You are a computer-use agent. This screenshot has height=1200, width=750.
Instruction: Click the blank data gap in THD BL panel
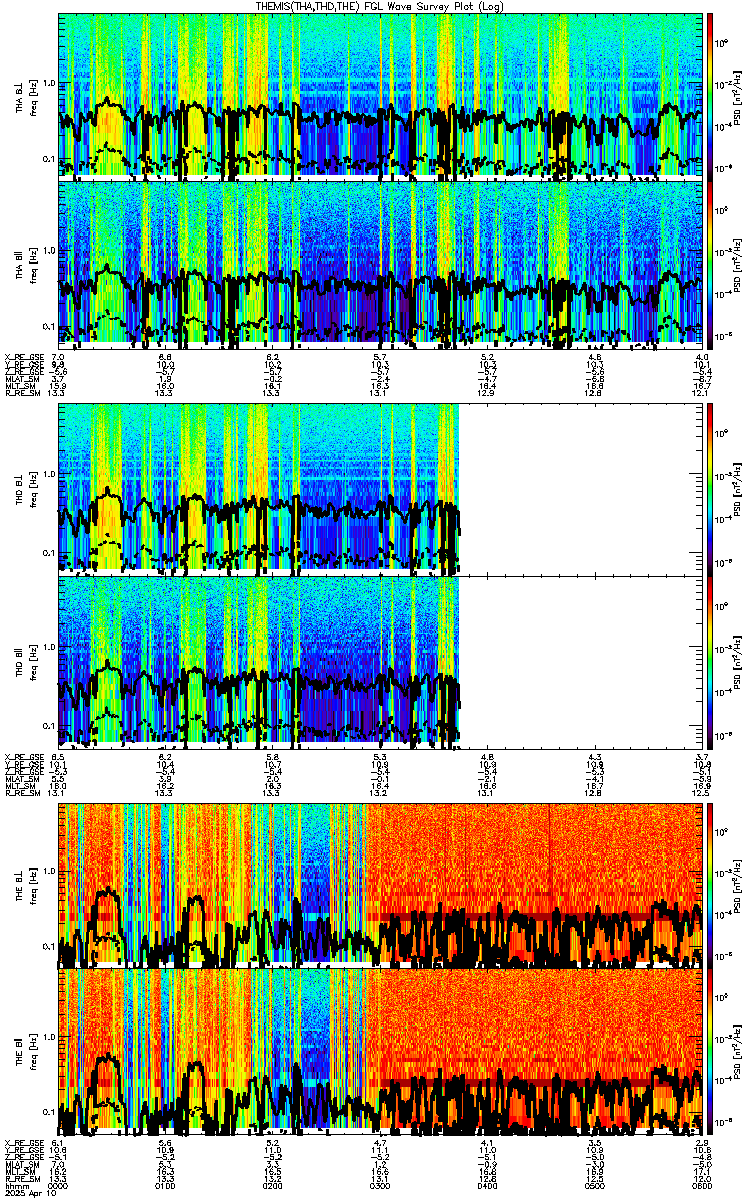[x=581, y=488]
